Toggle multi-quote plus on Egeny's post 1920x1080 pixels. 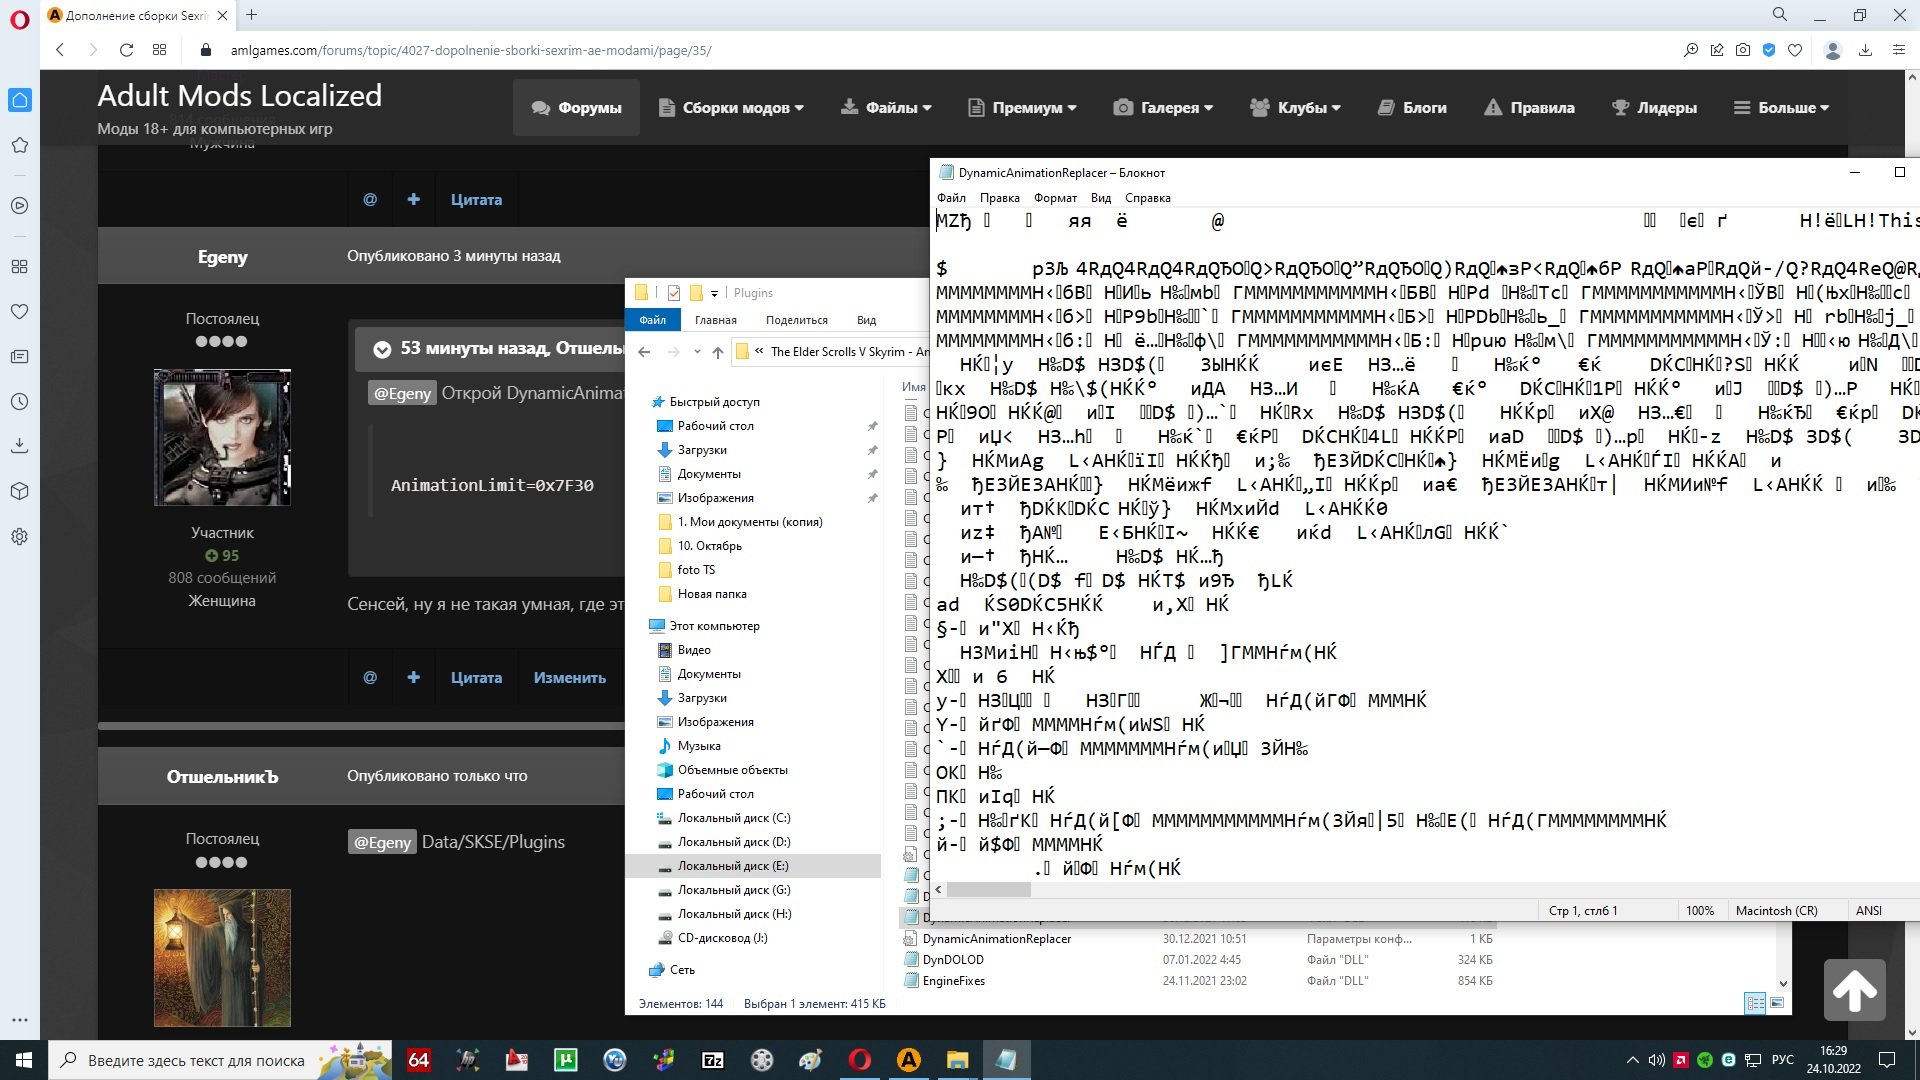[413, 678]
